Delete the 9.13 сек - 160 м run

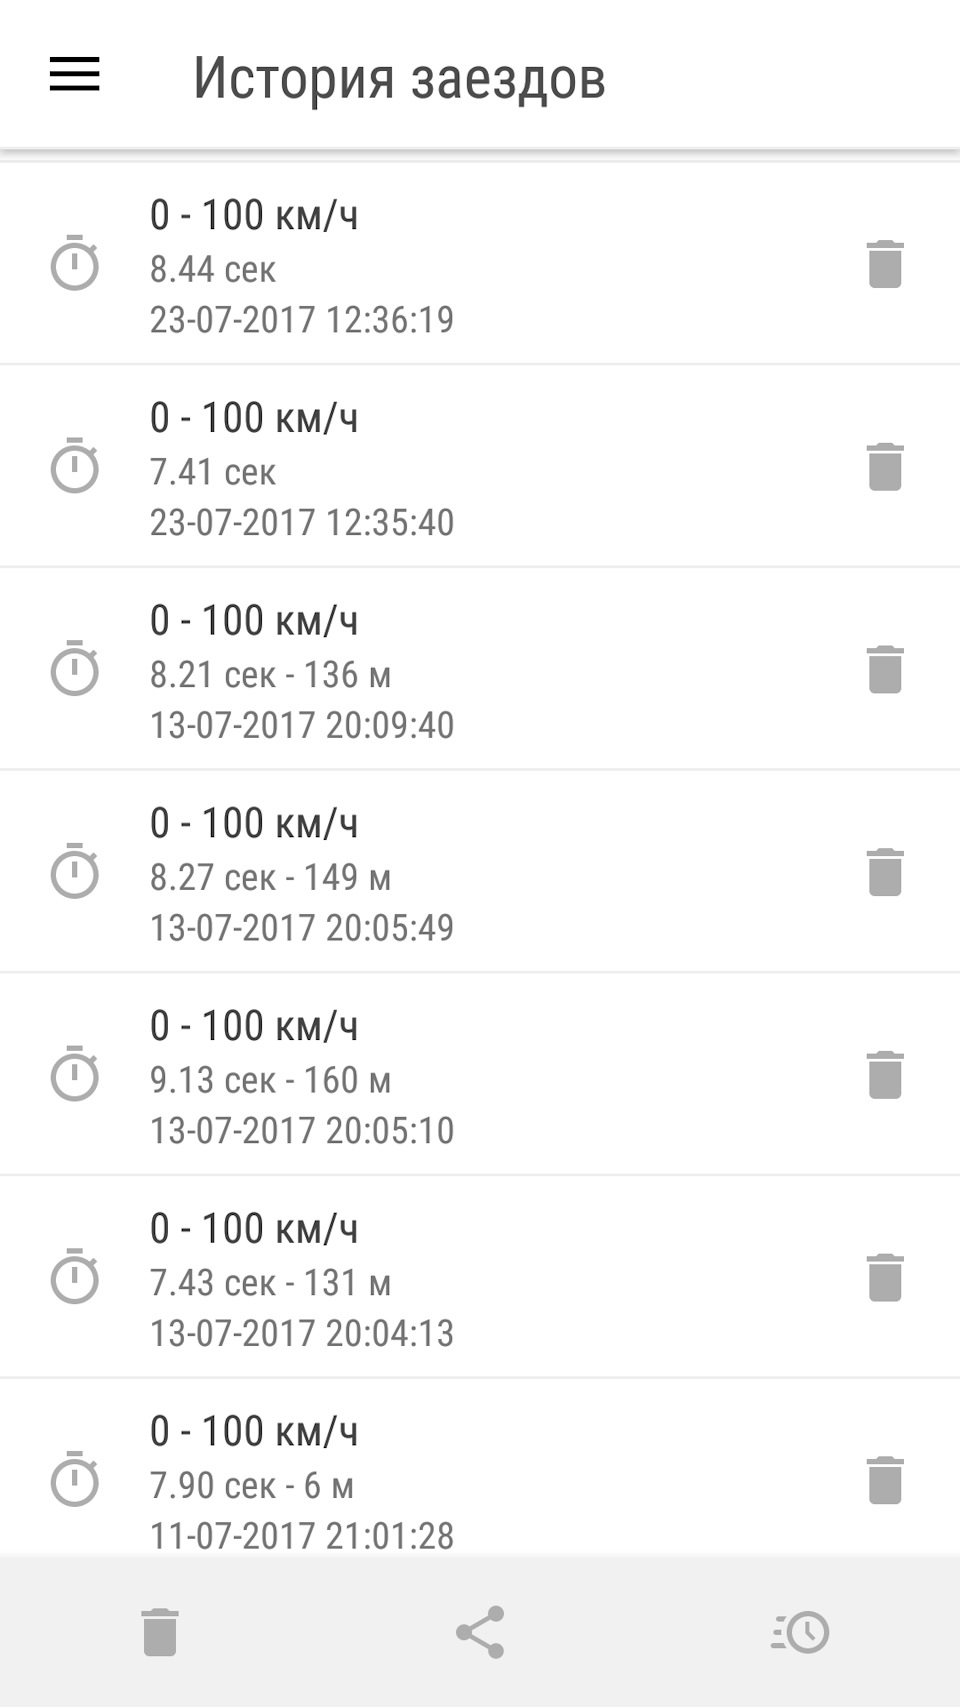[x=885, y=1075]
